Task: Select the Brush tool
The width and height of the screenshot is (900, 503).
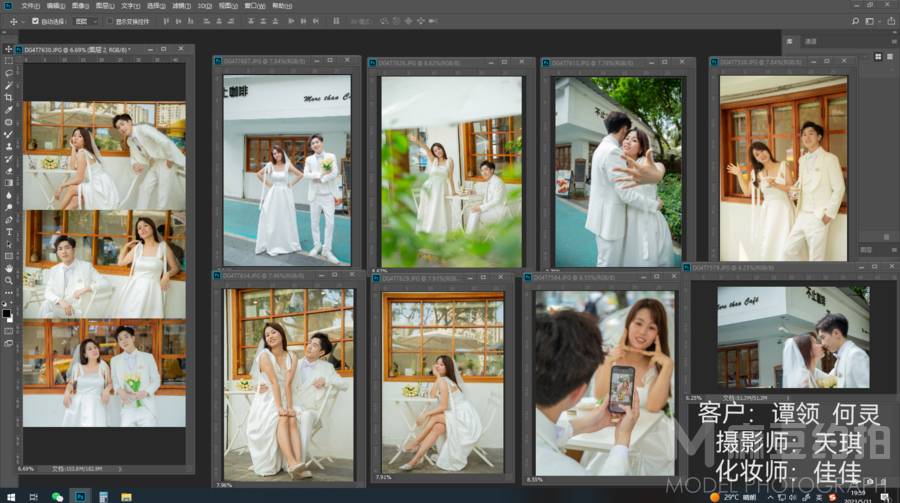Action: click(9, 134)
